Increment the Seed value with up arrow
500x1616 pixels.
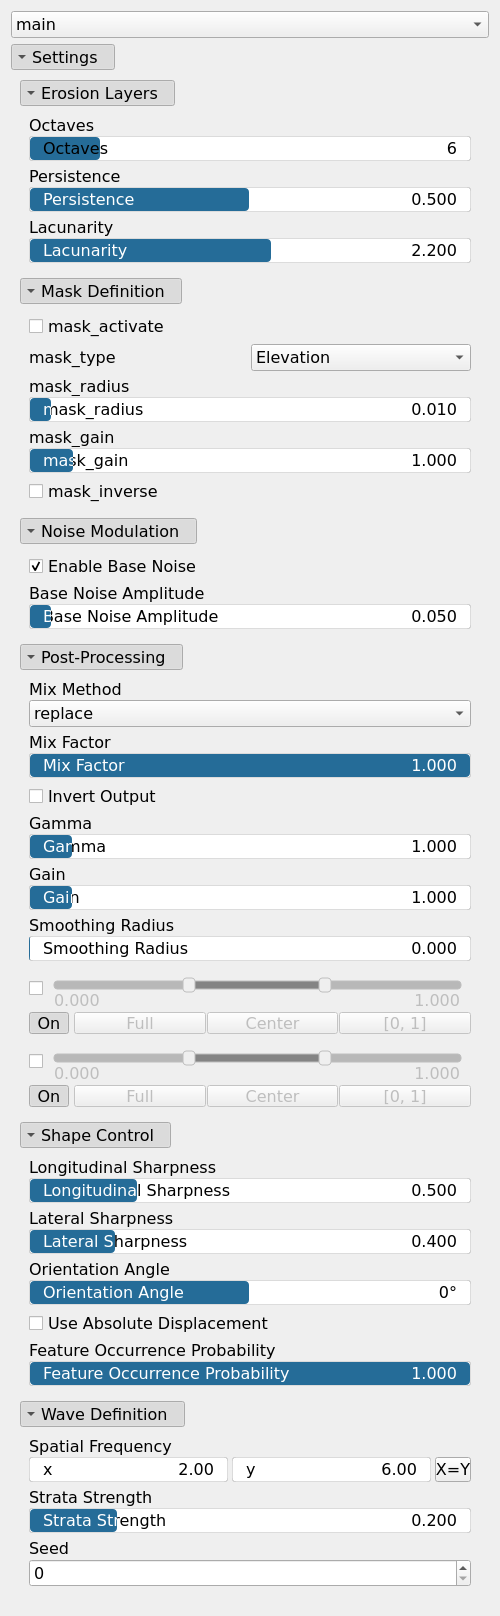[x=463, y=1567]
